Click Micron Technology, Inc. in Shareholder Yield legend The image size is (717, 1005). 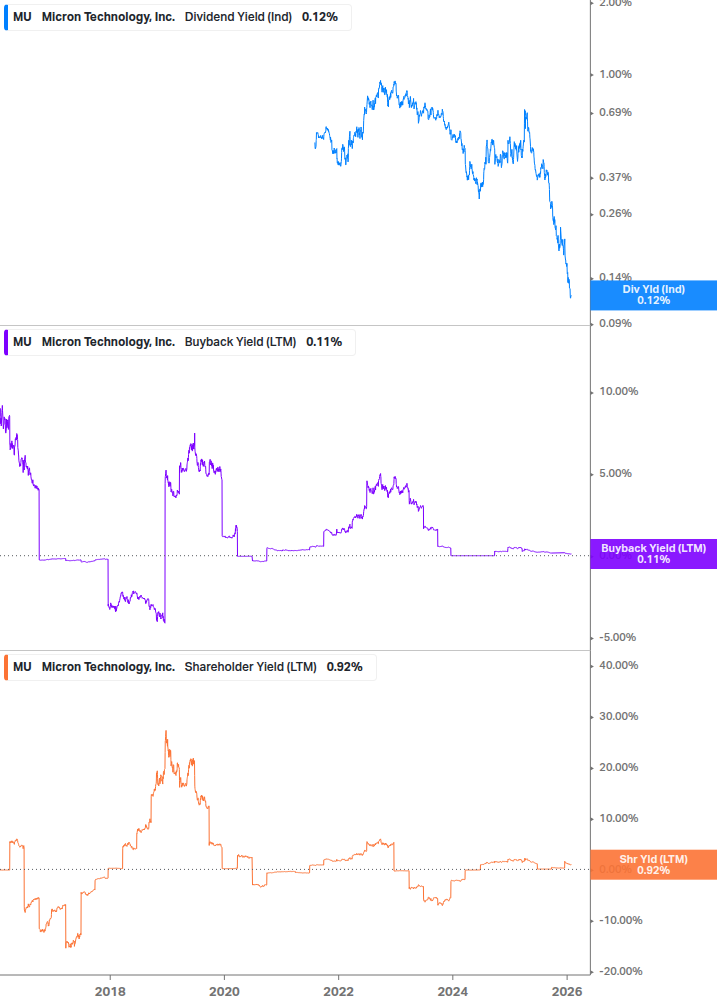108,667
